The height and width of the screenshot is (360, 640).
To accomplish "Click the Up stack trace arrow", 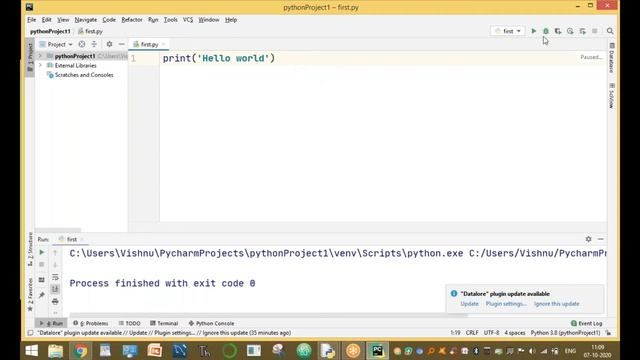I will [x=55, y=253].
